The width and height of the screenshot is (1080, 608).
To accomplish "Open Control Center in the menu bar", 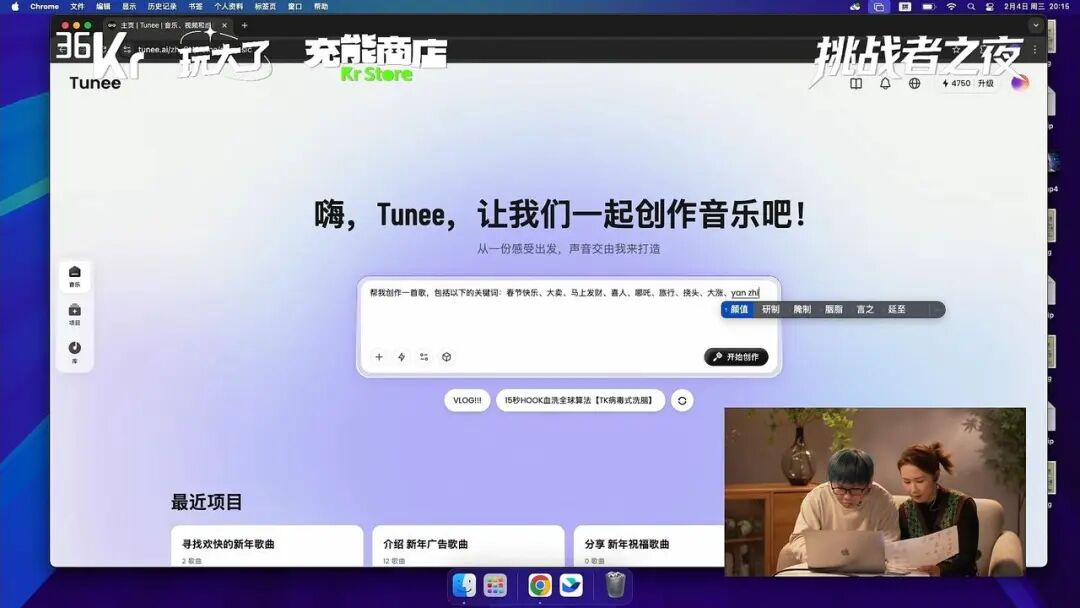I will tap(990, 6).
